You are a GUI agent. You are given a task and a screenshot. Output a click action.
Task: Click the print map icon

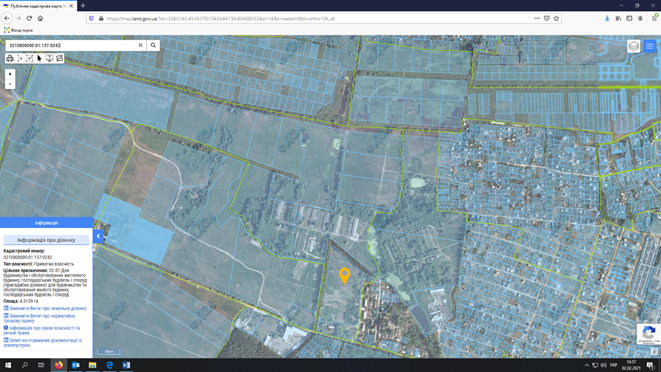[10, 58]
